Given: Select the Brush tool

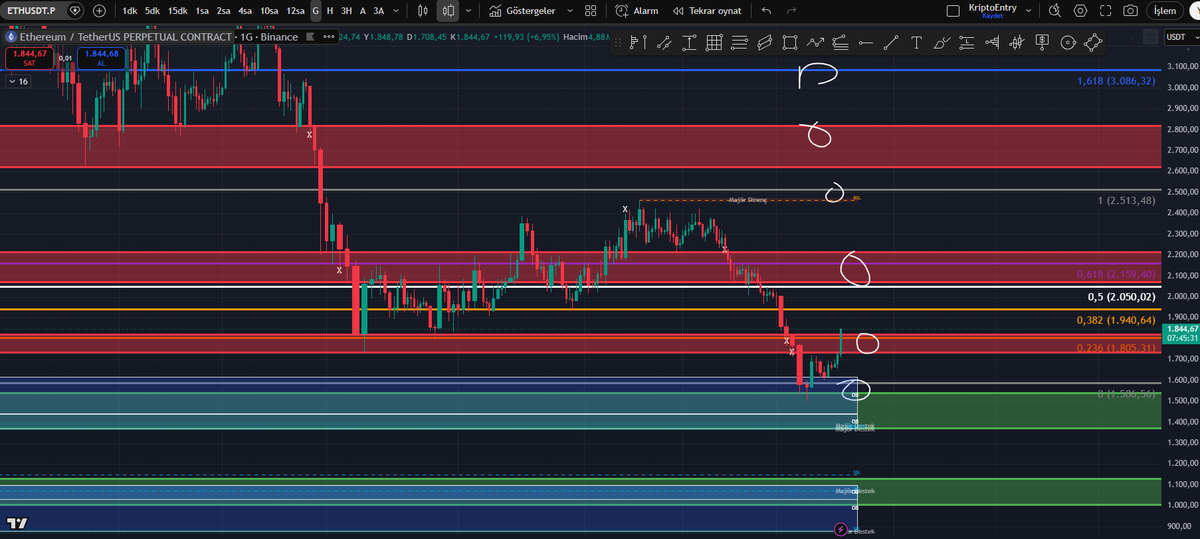Looking at the screenshot, I should [941, 43].
